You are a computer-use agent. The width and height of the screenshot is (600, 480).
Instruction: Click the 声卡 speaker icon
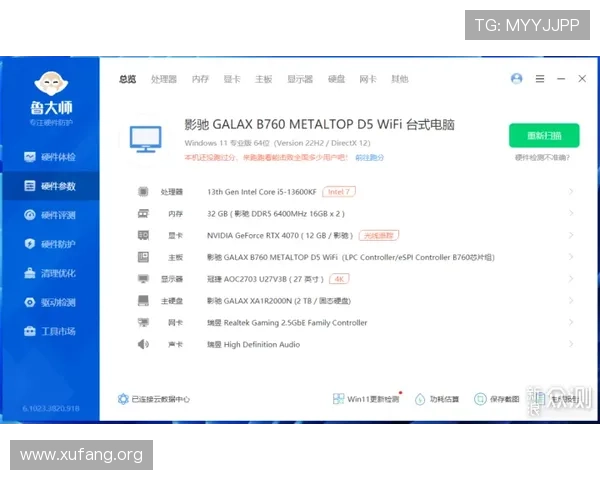(x=143, y=344)
